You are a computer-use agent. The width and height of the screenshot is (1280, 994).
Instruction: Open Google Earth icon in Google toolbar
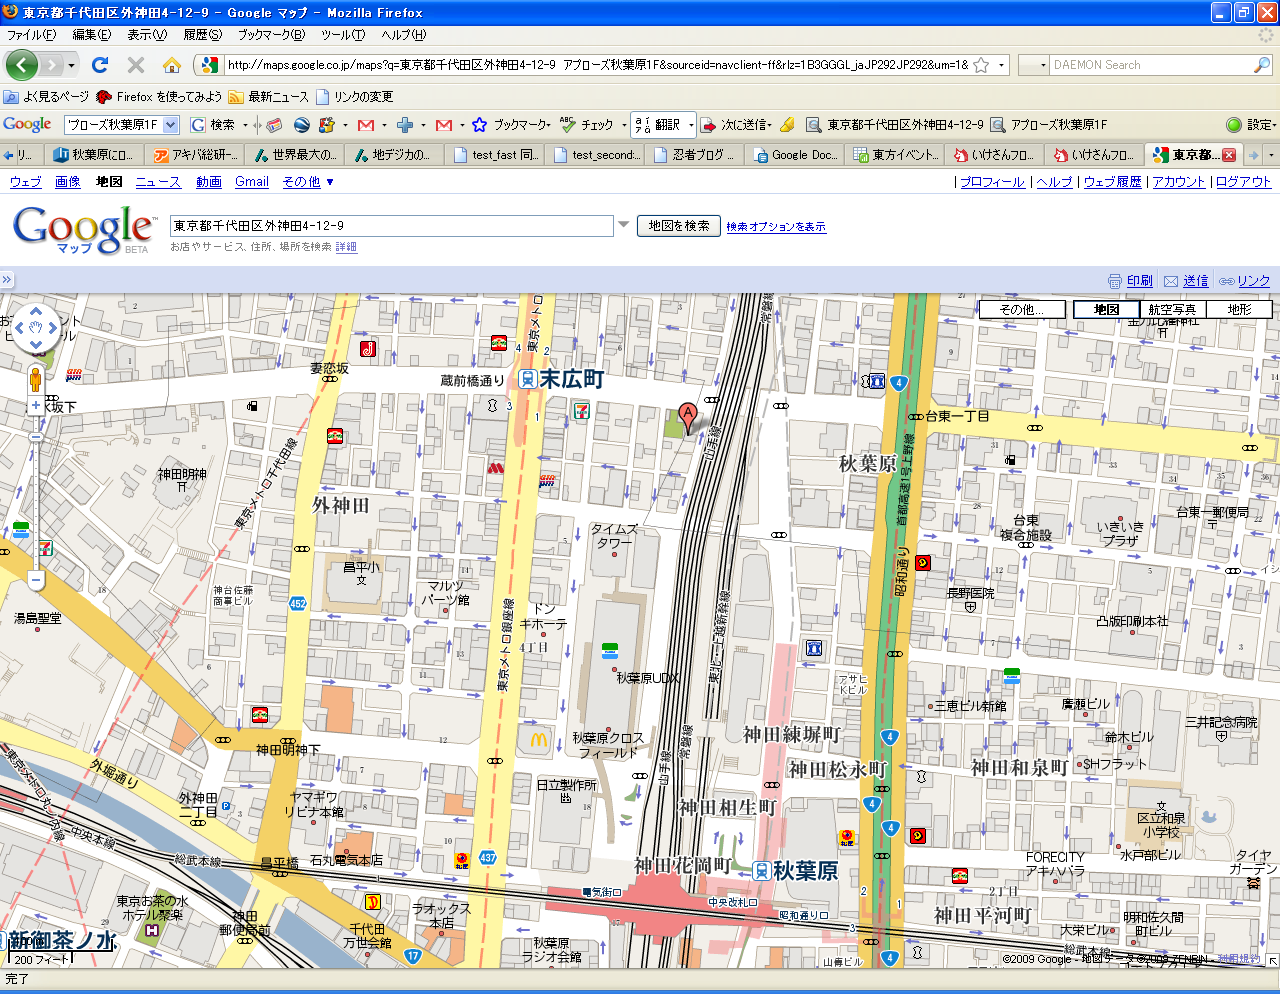301,125
